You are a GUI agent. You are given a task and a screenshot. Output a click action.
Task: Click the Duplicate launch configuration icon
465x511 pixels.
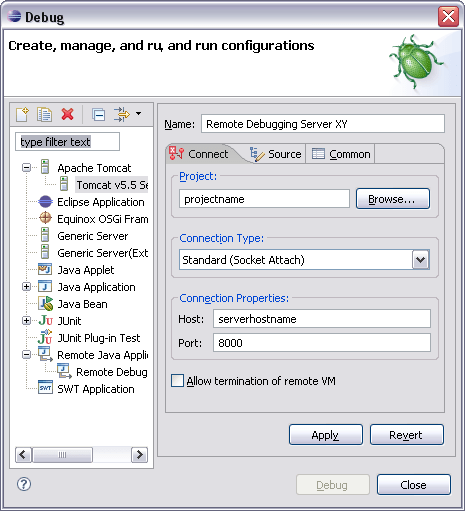point(44,114)
